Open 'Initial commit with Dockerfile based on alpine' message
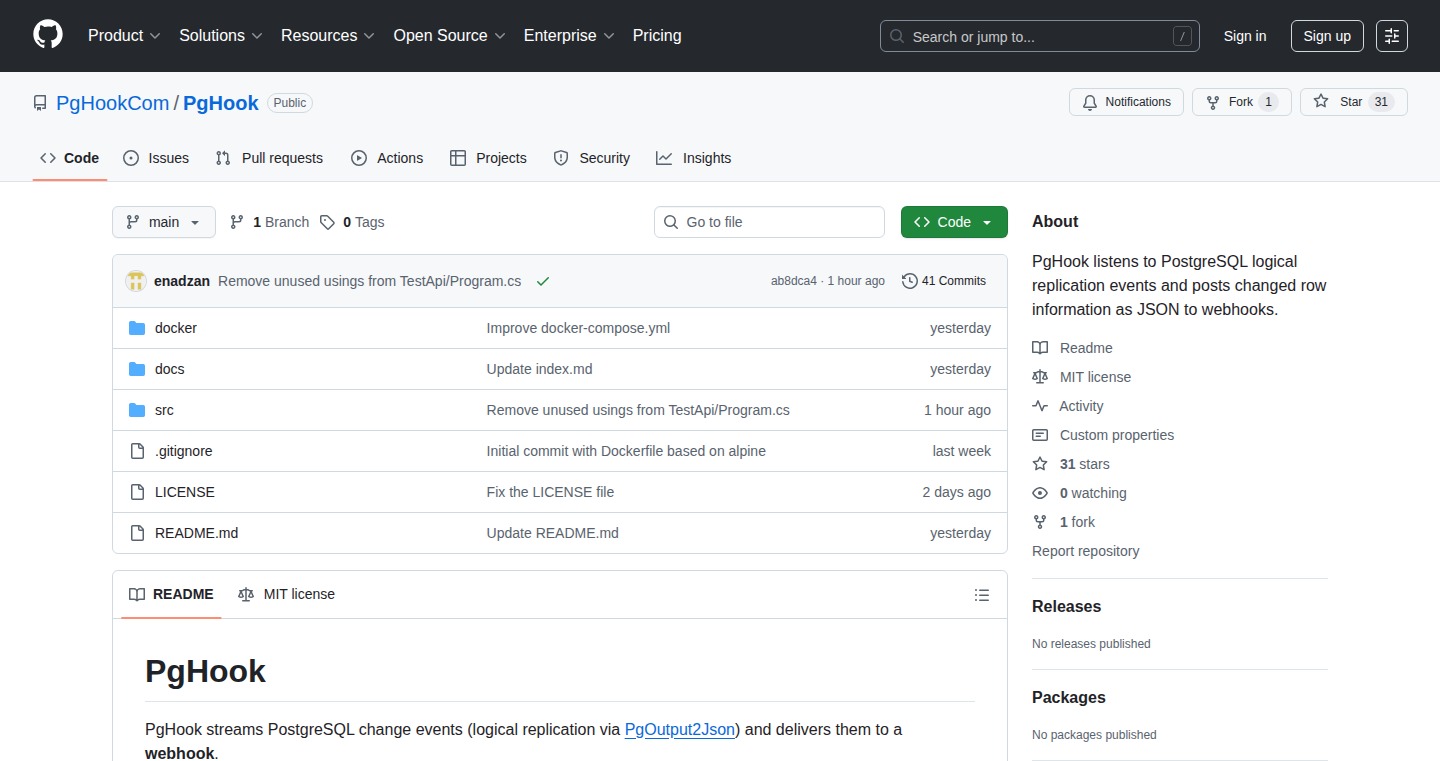 coord(626,451)
